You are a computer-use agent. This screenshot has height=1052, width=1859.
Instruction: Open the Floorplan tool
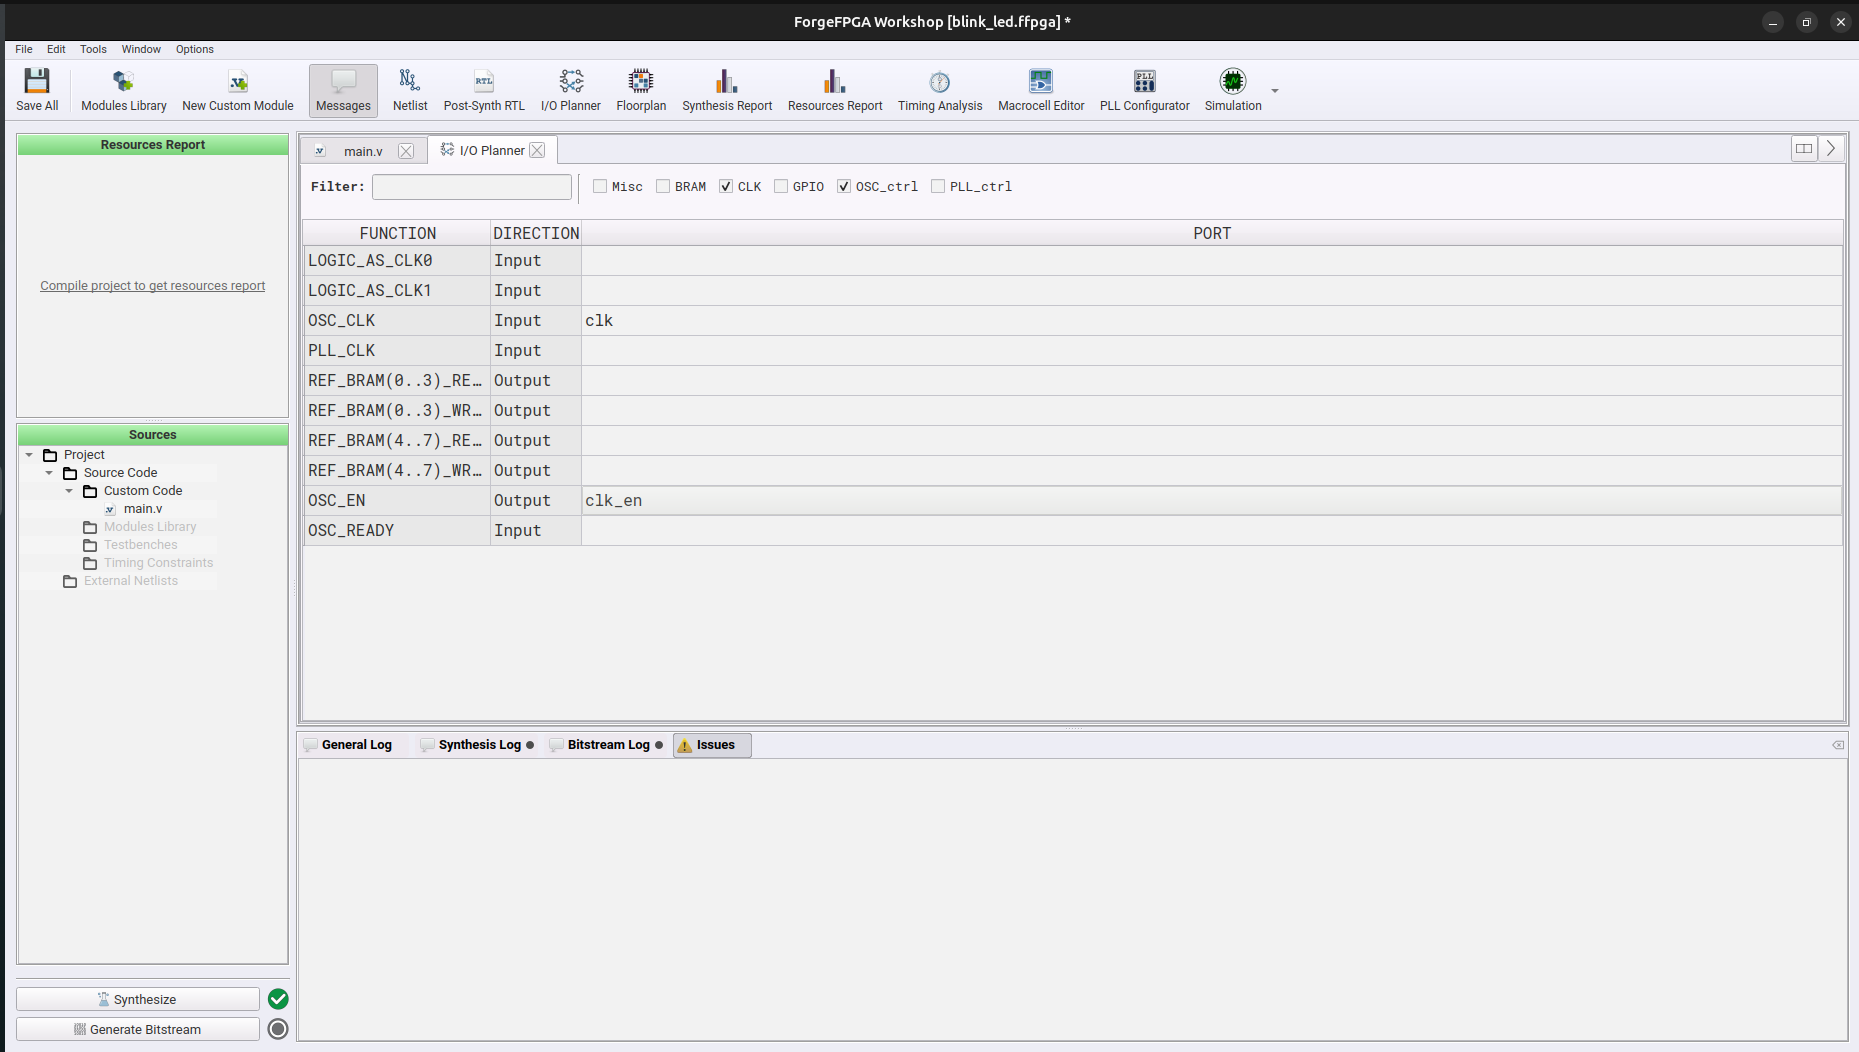pyautogui.click(x=640, y=90)
